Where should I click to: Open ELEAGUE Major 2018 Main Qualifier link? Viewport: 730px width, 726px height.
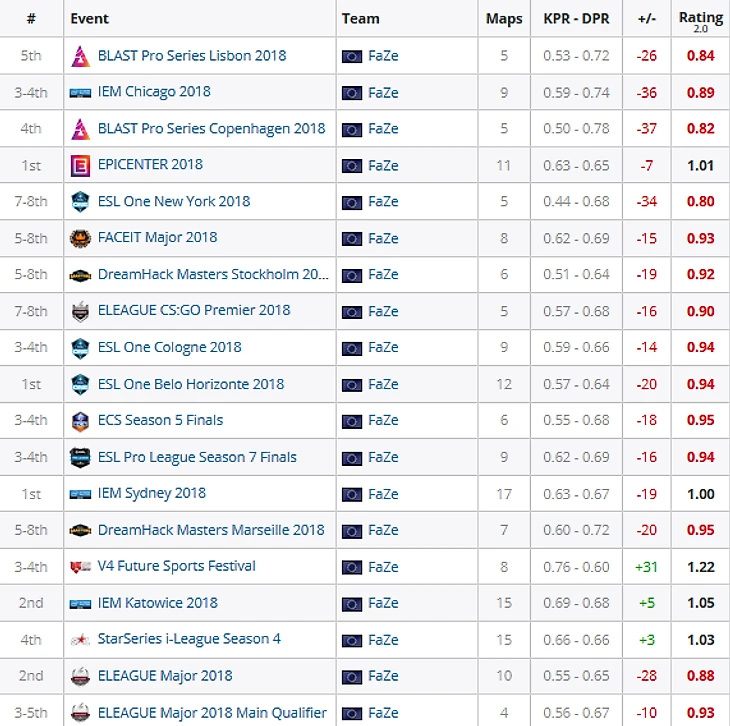[x=212, y=713]
